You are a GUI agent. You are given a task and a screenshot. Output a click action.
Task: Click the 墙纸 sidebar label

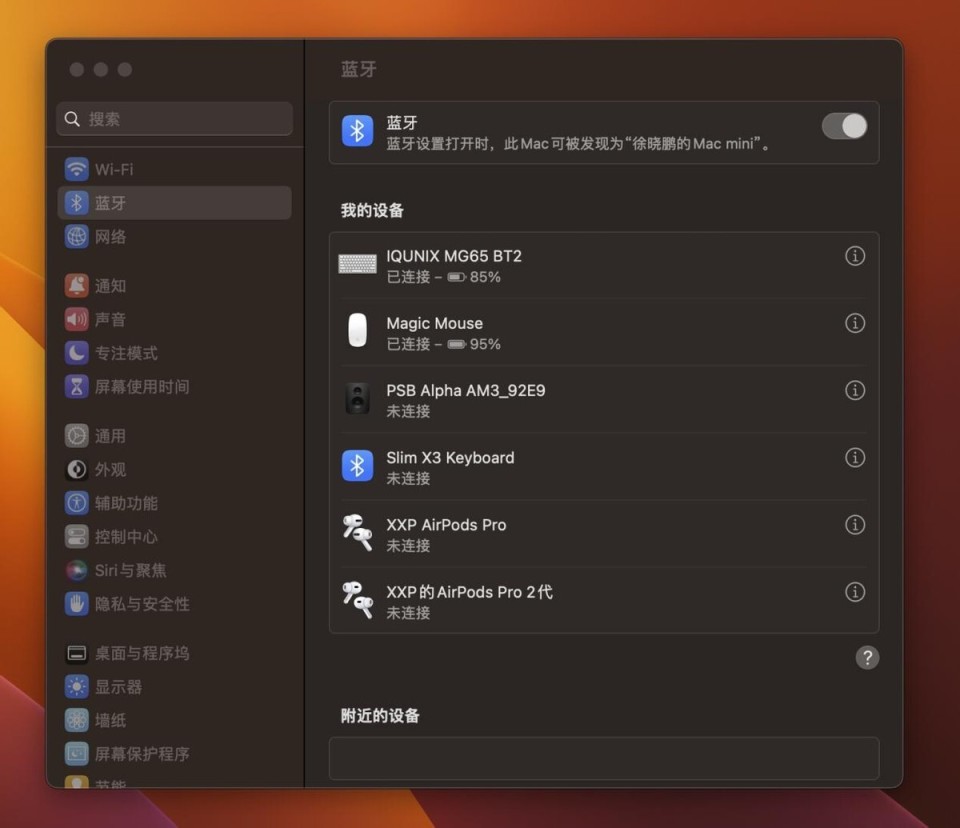pos(110,721)
